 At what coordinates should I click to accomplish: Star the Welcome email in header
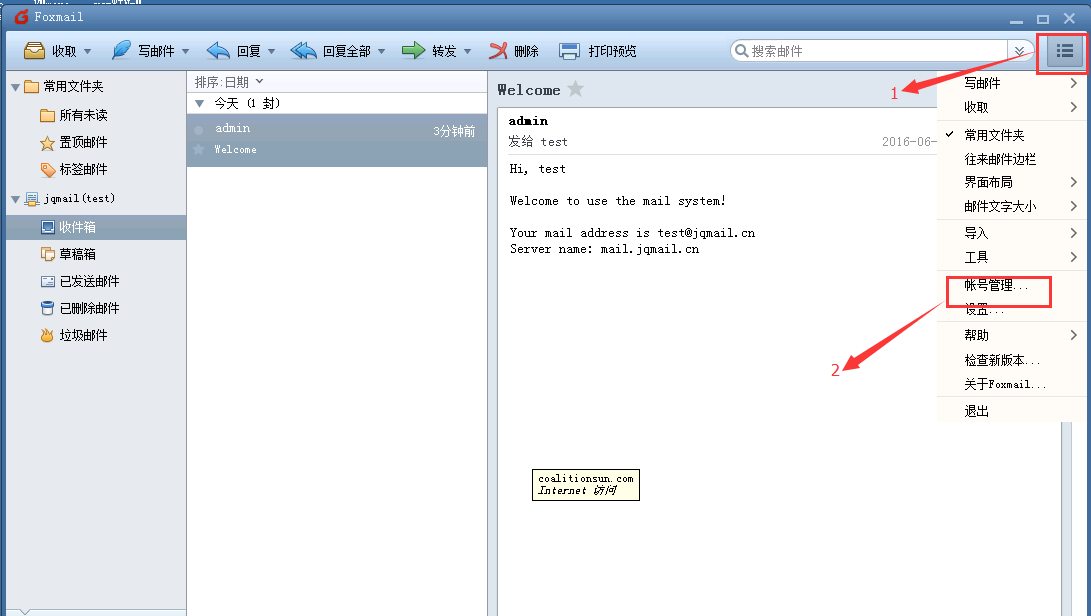point(575,89)
